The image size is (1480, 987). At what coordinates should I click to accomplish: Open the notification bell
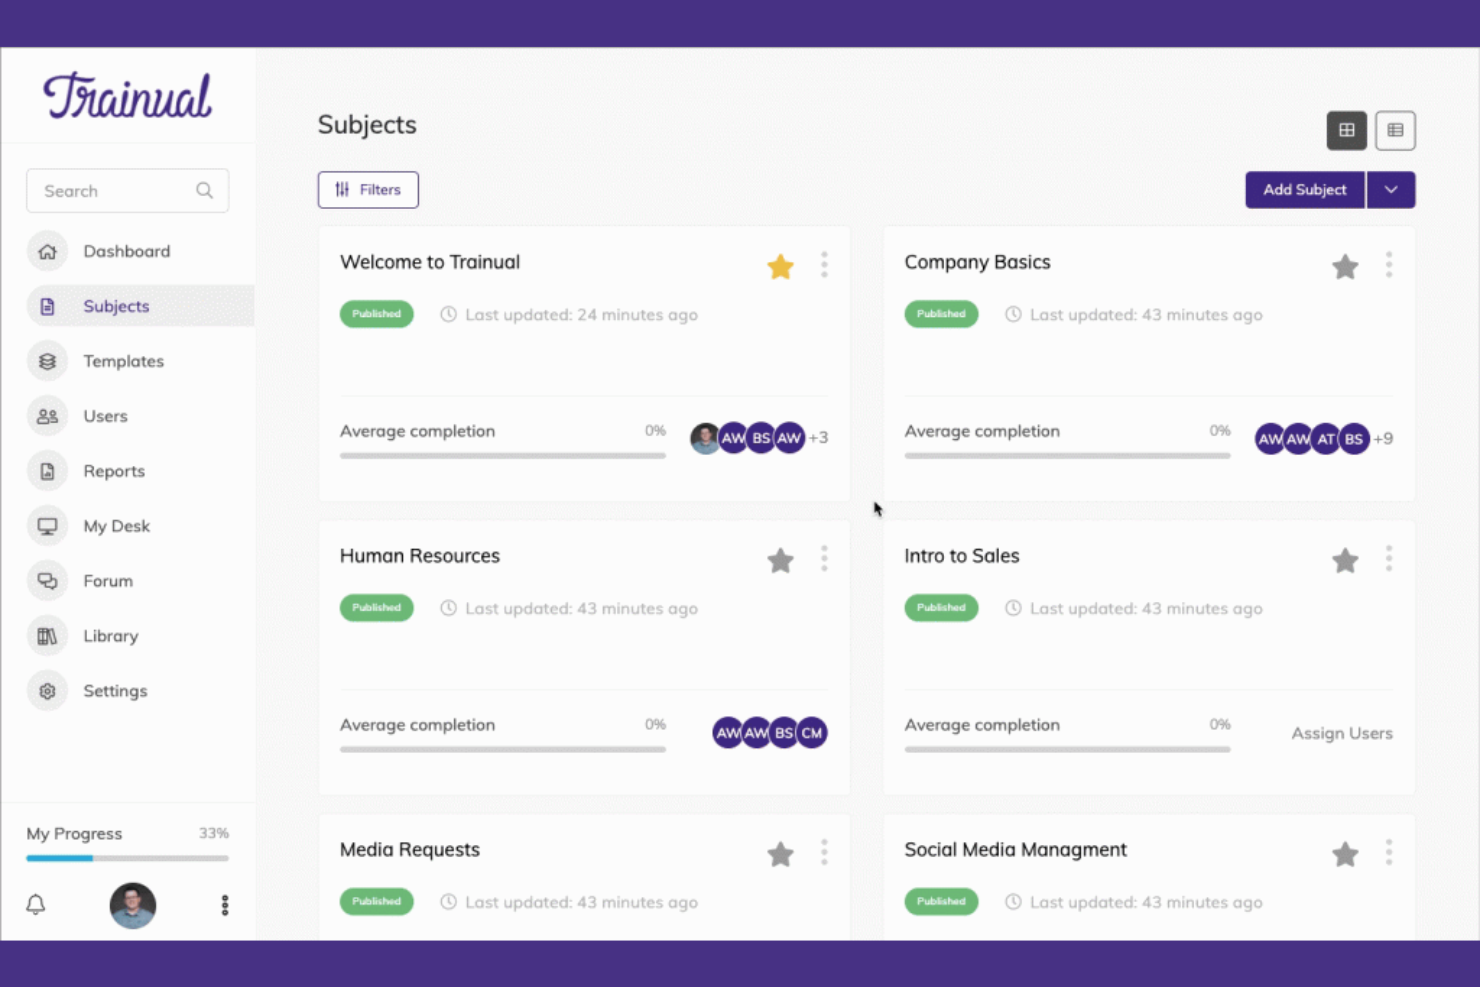(x=37, y=905)
